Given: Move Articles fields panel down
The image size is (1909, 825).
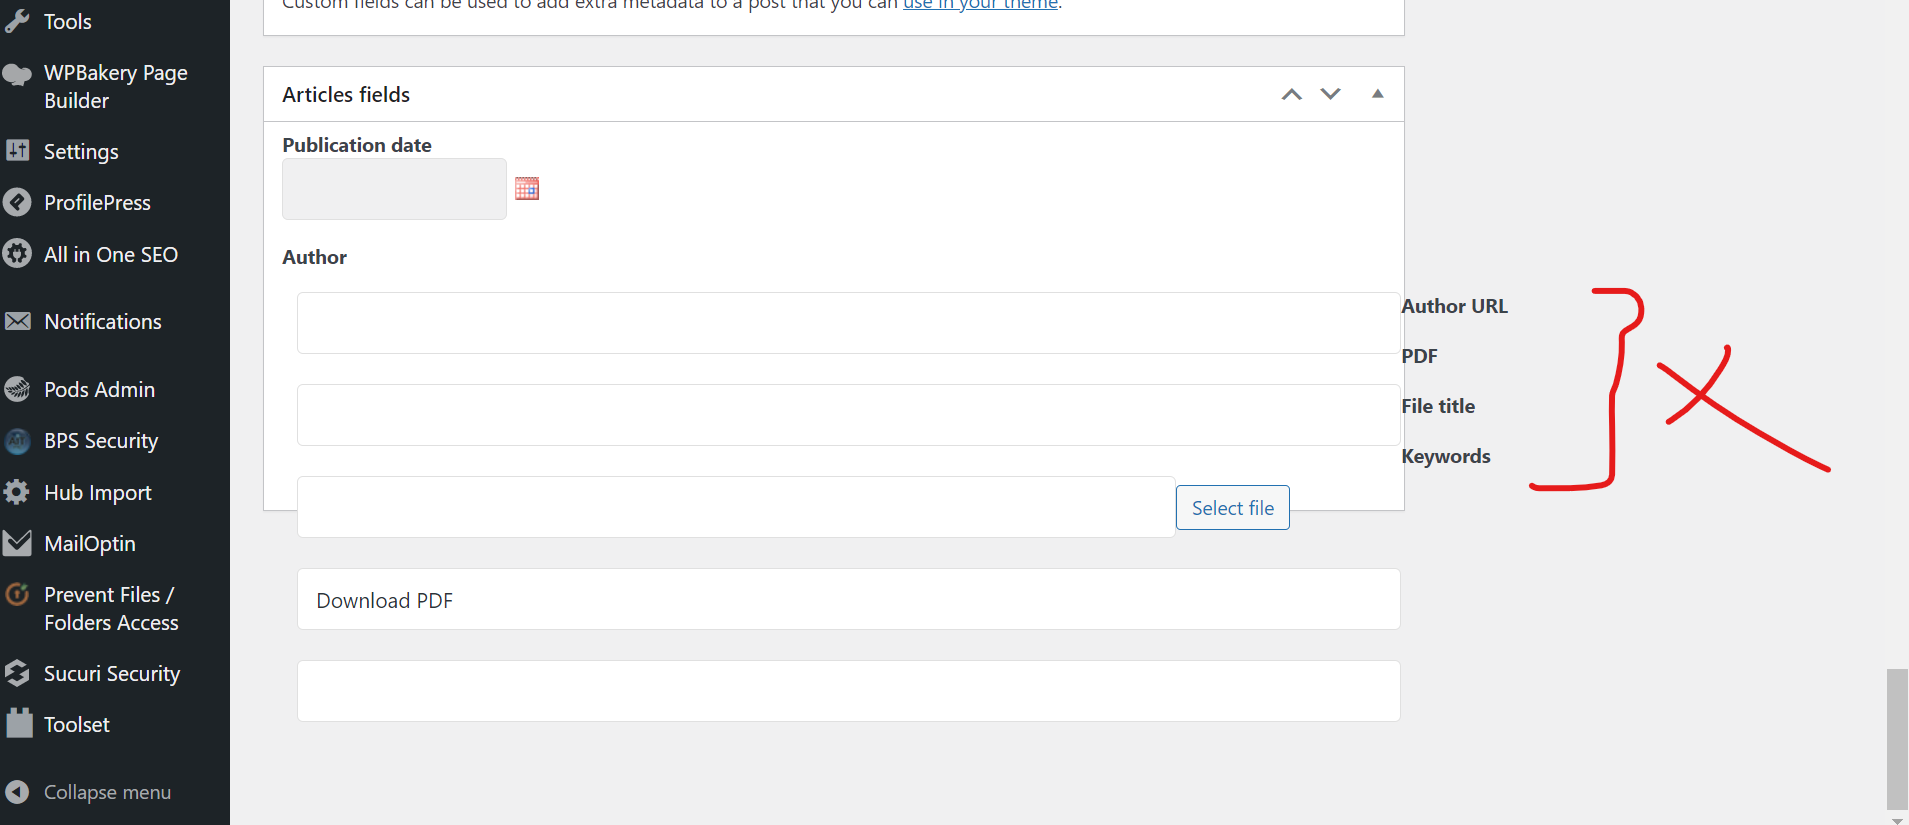Looking at the screenshot, I should point(1329,93).
